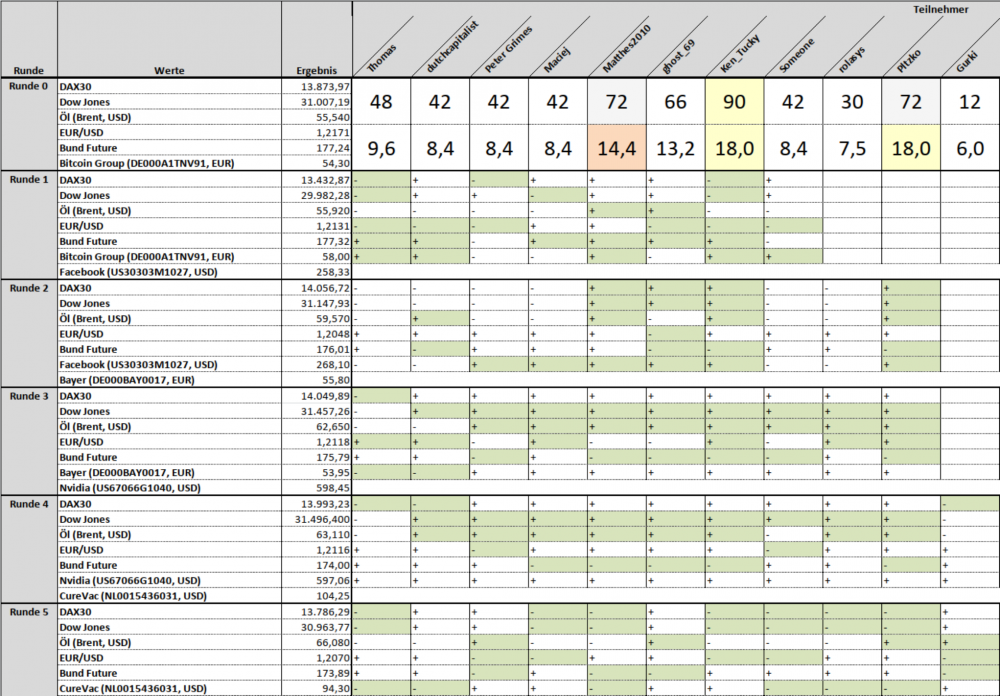Select the 'Runde 1' row label
The image size is (1000, 696).
tap(29, 179)
